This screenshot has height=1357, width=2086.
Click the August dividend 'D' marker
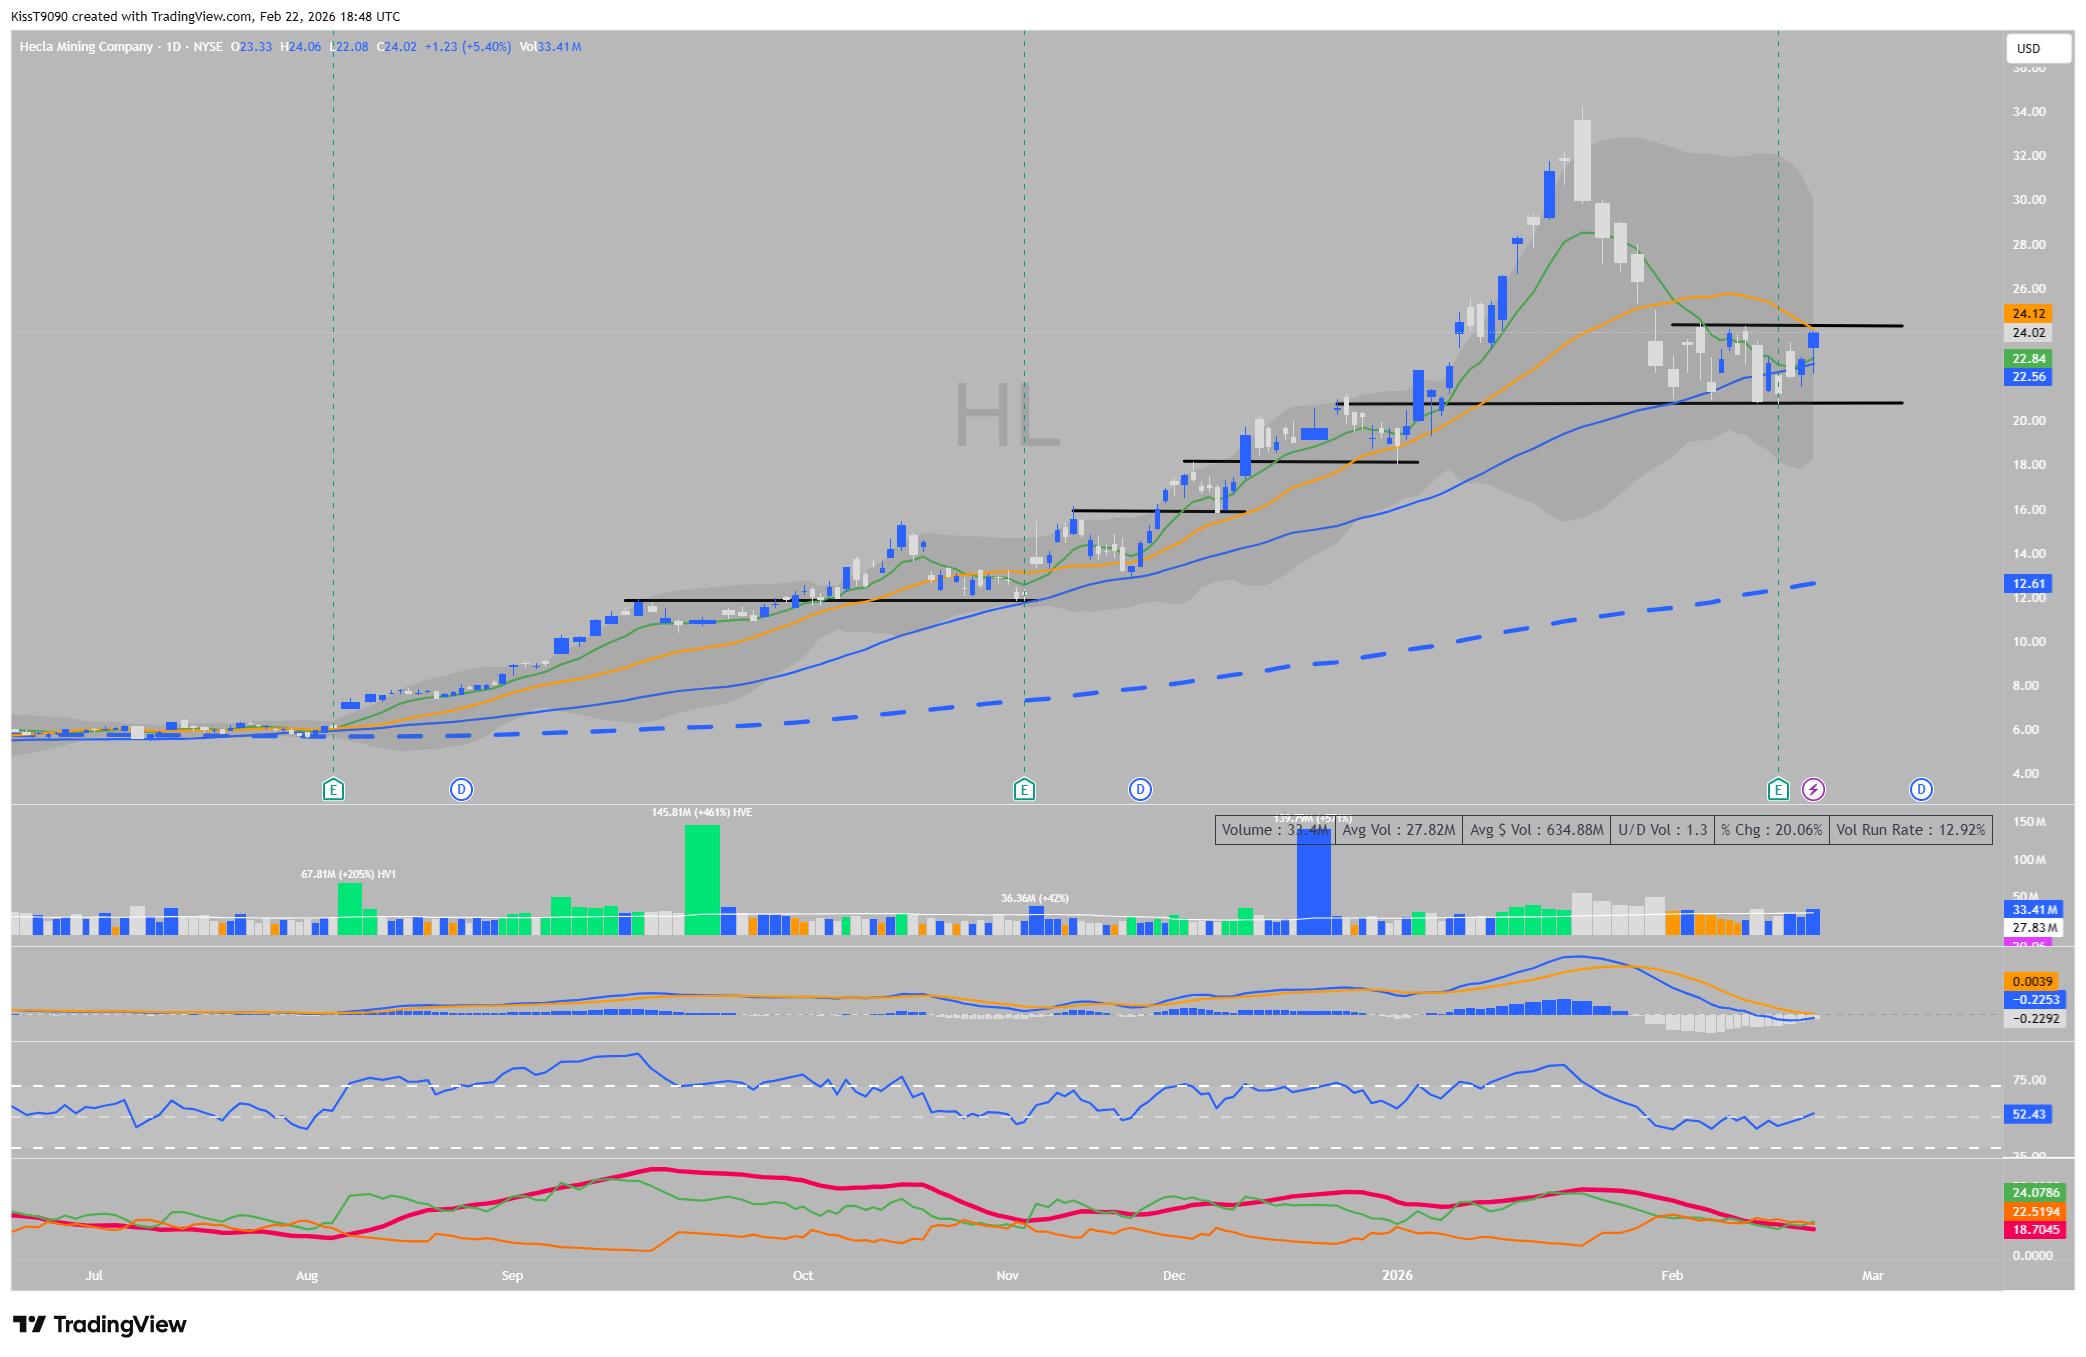pyautogui.click(x=461, y=790)
